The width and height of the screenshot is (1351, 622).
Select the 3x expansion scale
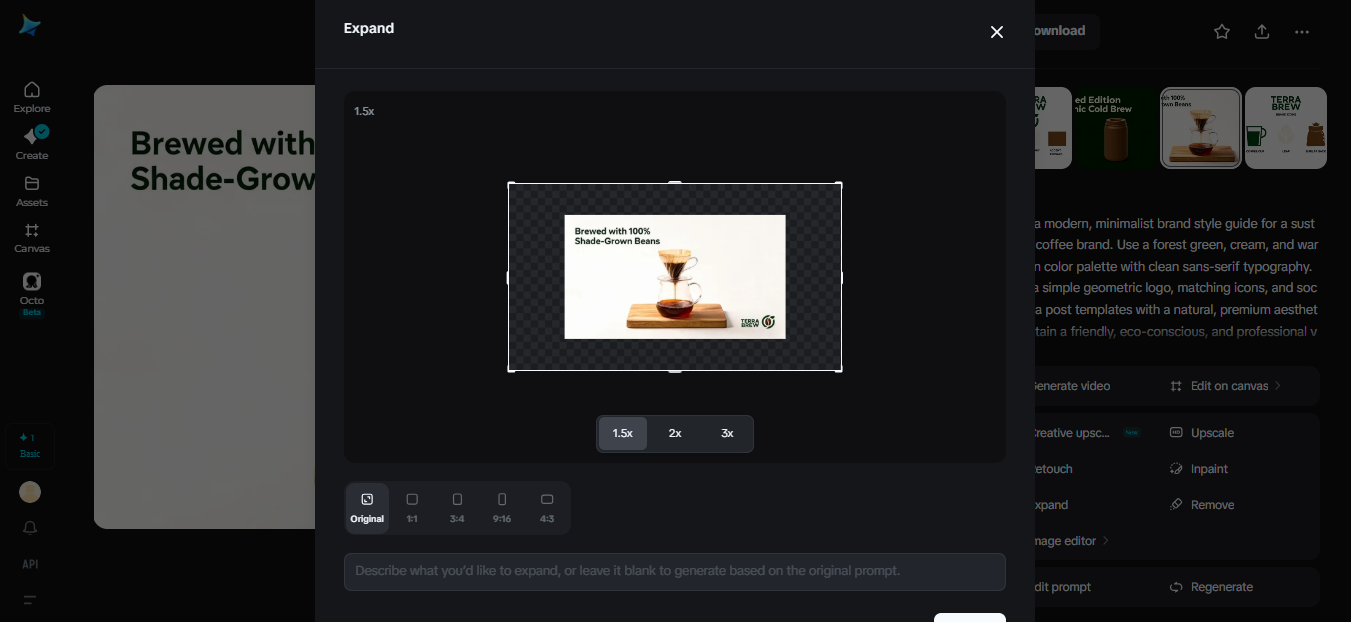(x=727, y=433)
